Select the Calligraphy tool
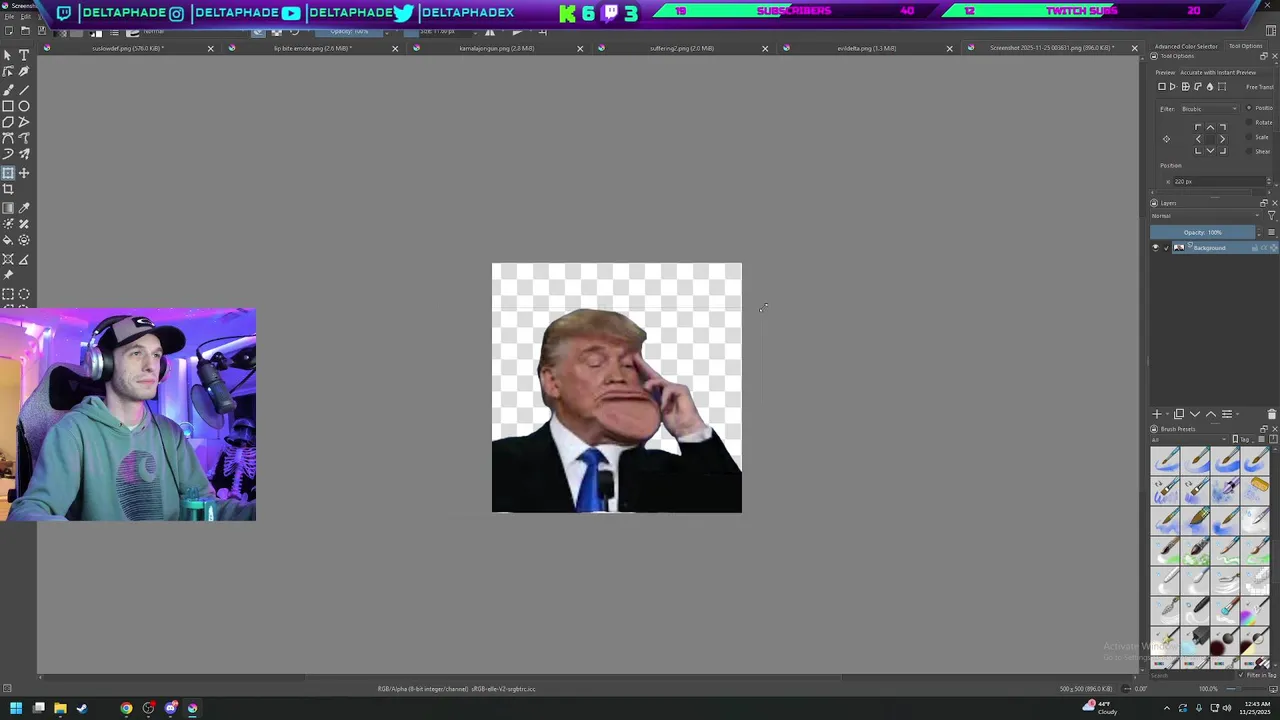This screenshot has height=720, width=1280. pyautogui.click(x=24, y=72)
